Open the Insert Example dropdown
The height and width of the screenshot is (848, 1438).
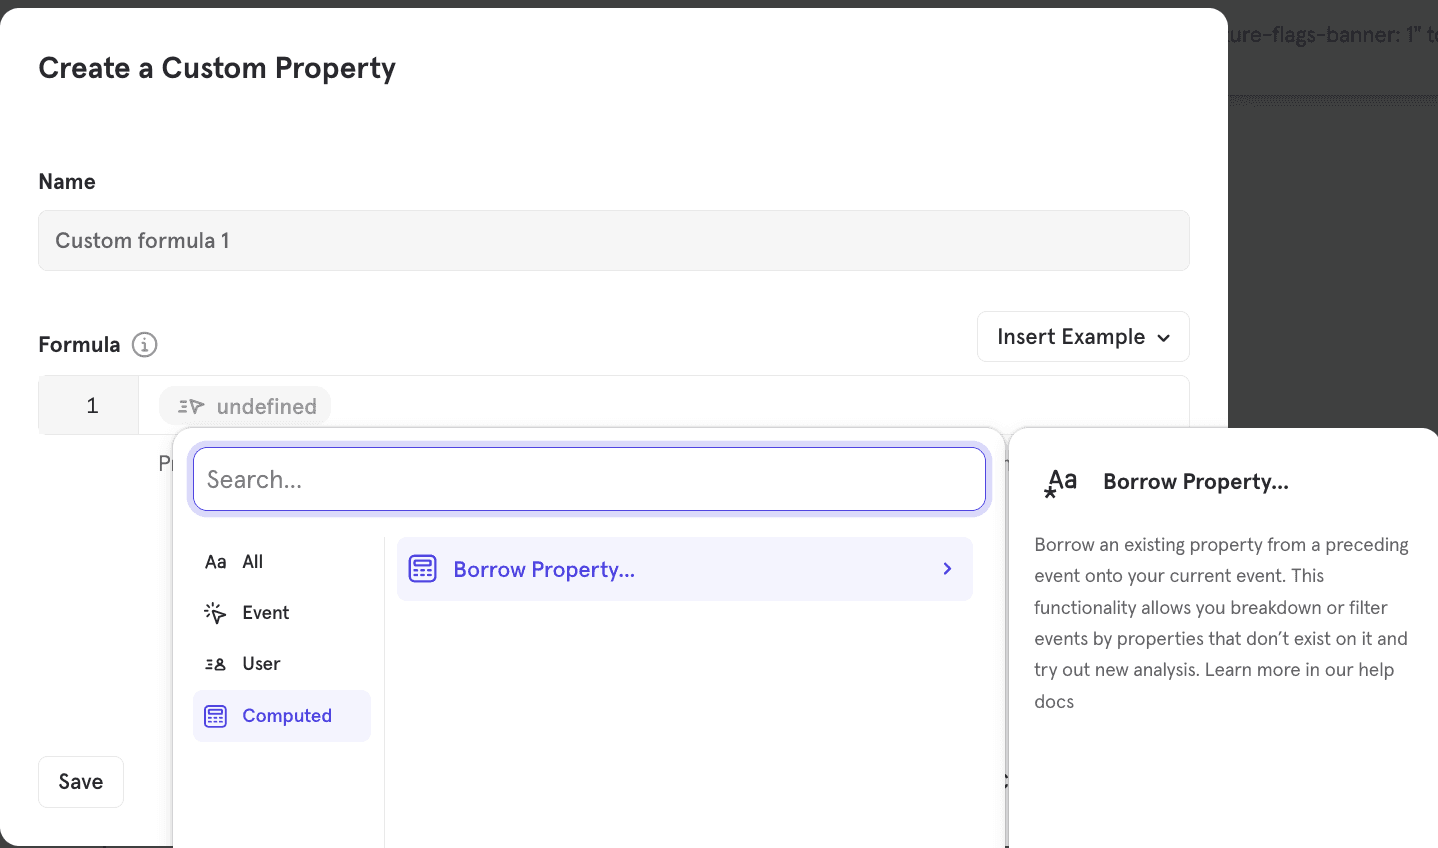click(1082, 337)
